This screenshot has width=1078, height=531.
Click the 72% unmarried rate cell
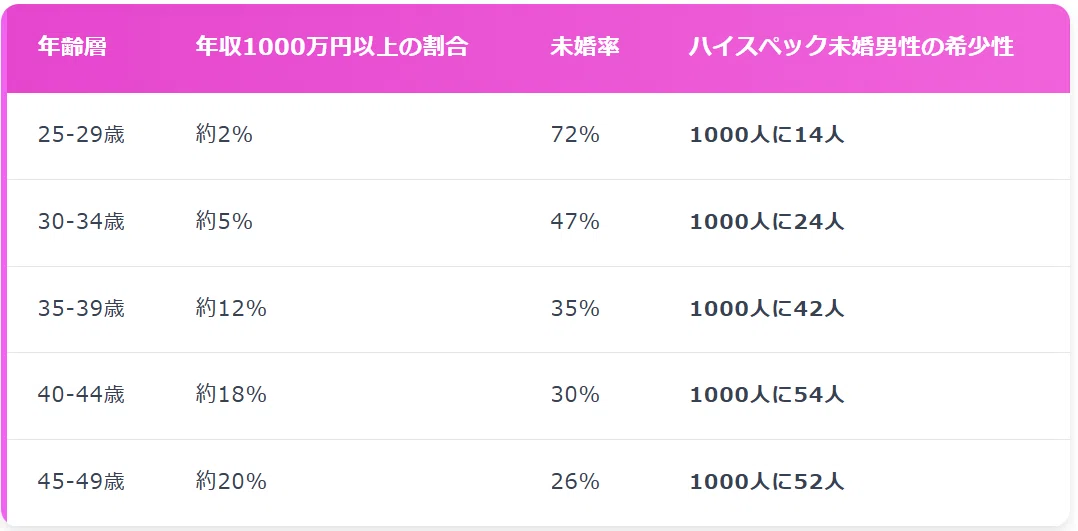pos(575,135)
